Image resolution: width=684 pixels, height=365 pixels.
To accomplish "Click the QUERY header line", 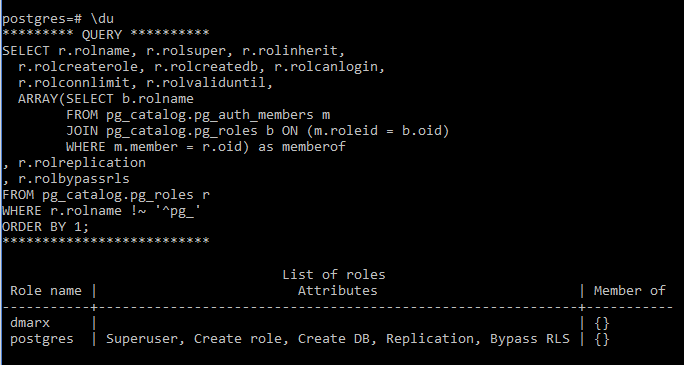I will (x=106, y=34).
